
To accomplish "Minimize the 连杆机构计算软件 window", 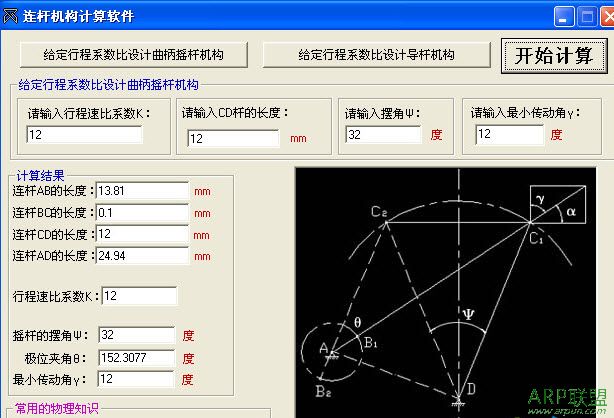I will coord(564,17).
